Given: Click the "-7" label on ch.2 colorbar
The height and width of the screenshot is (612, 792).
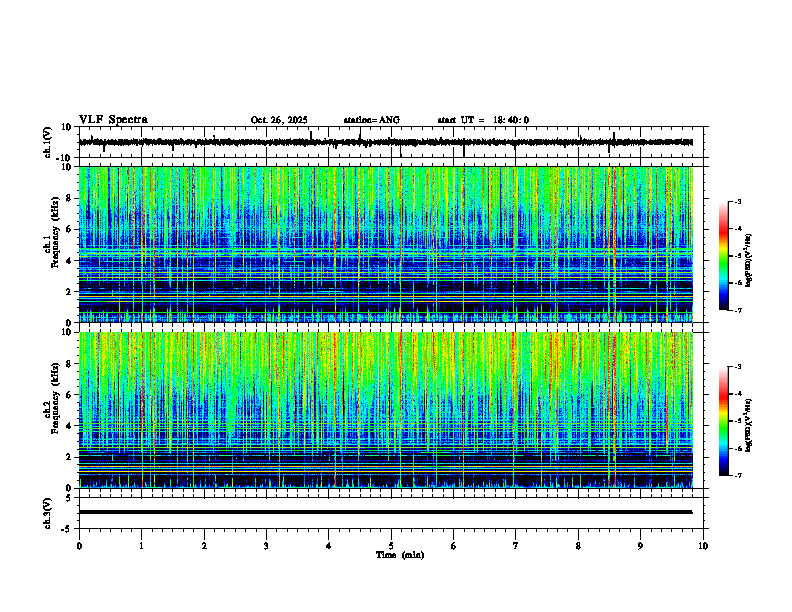Looking at the screenshot, I should click(737, 476).
